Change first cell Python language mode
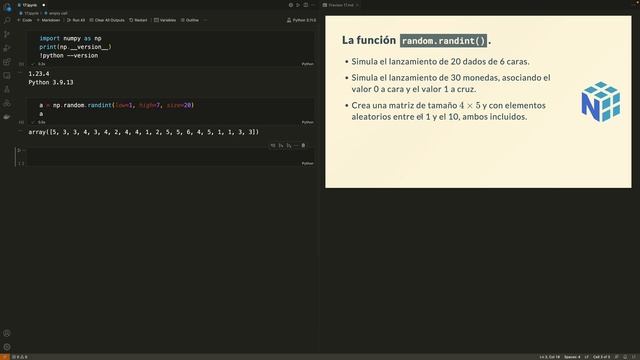640x360 pixels. pyautogui.click(x=307, y=64)
